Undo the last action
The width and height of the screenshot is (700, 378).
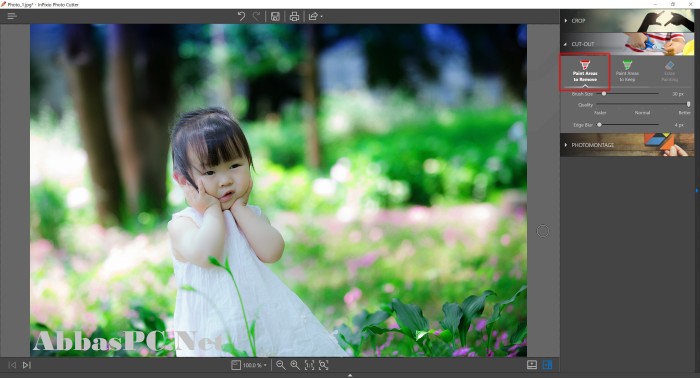241,17
